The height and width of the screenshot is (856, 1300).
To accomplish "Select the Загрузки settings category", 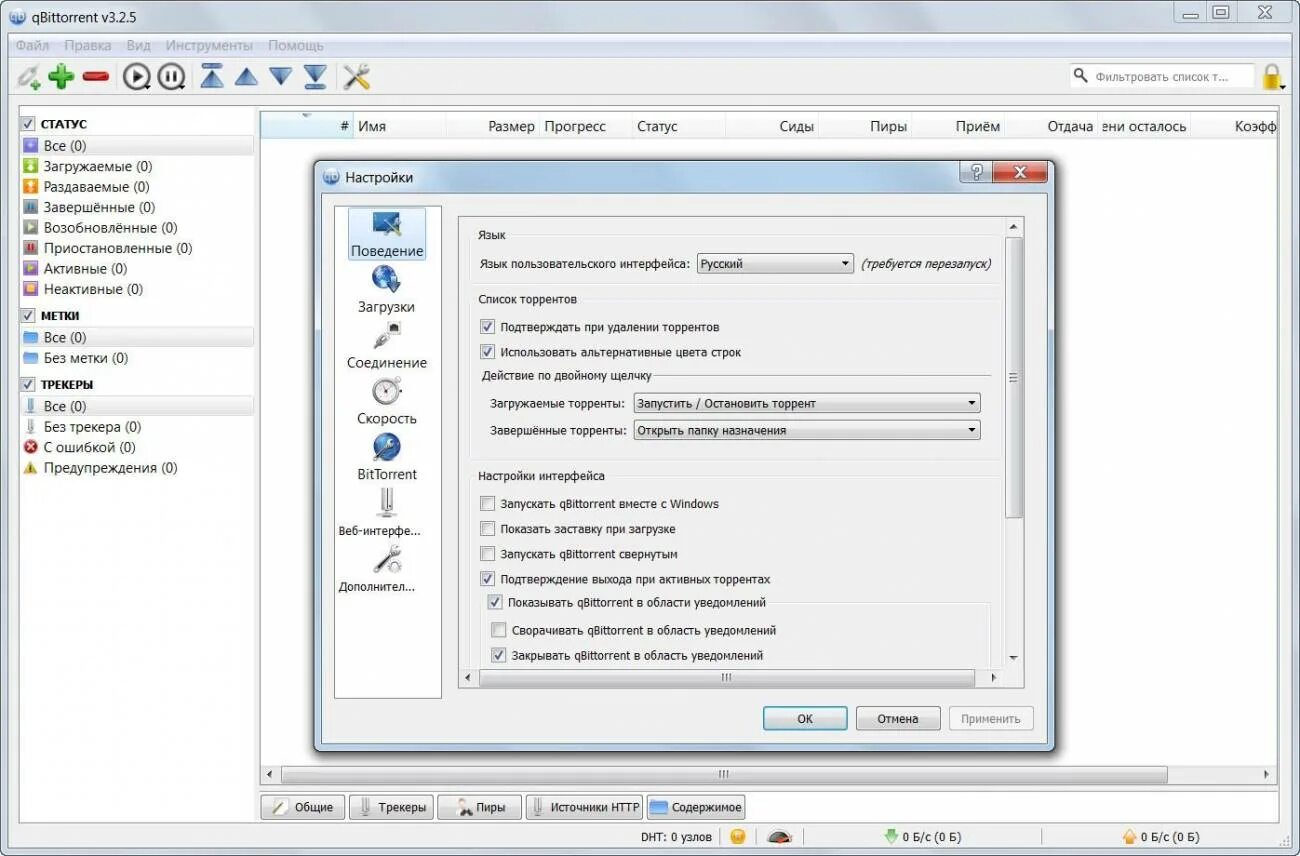I will (x=386, y=290).
